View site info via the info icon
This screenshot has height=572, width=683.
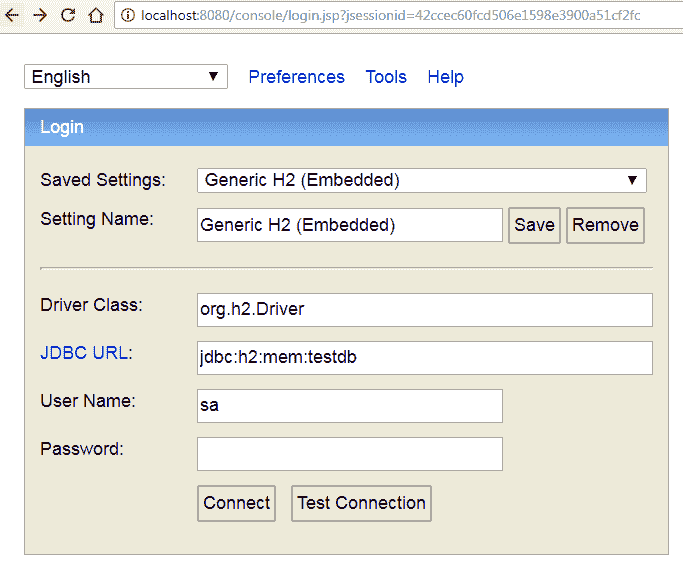coord(128,15)
